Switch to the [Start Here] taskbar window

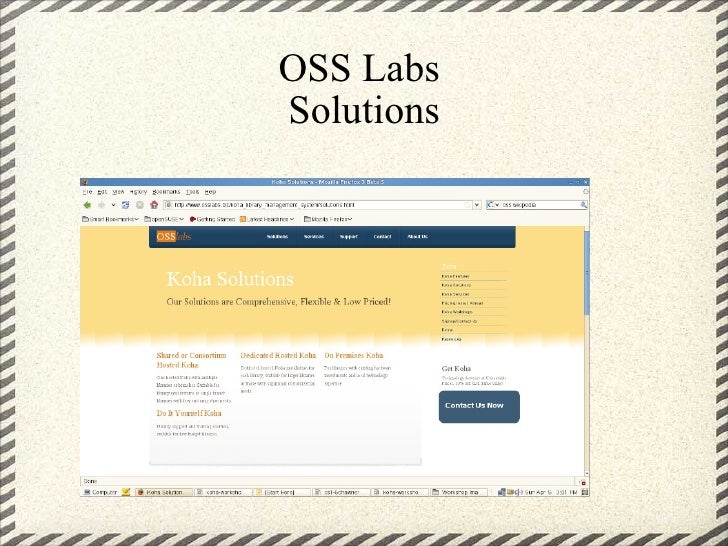click(x=282, y=492)
